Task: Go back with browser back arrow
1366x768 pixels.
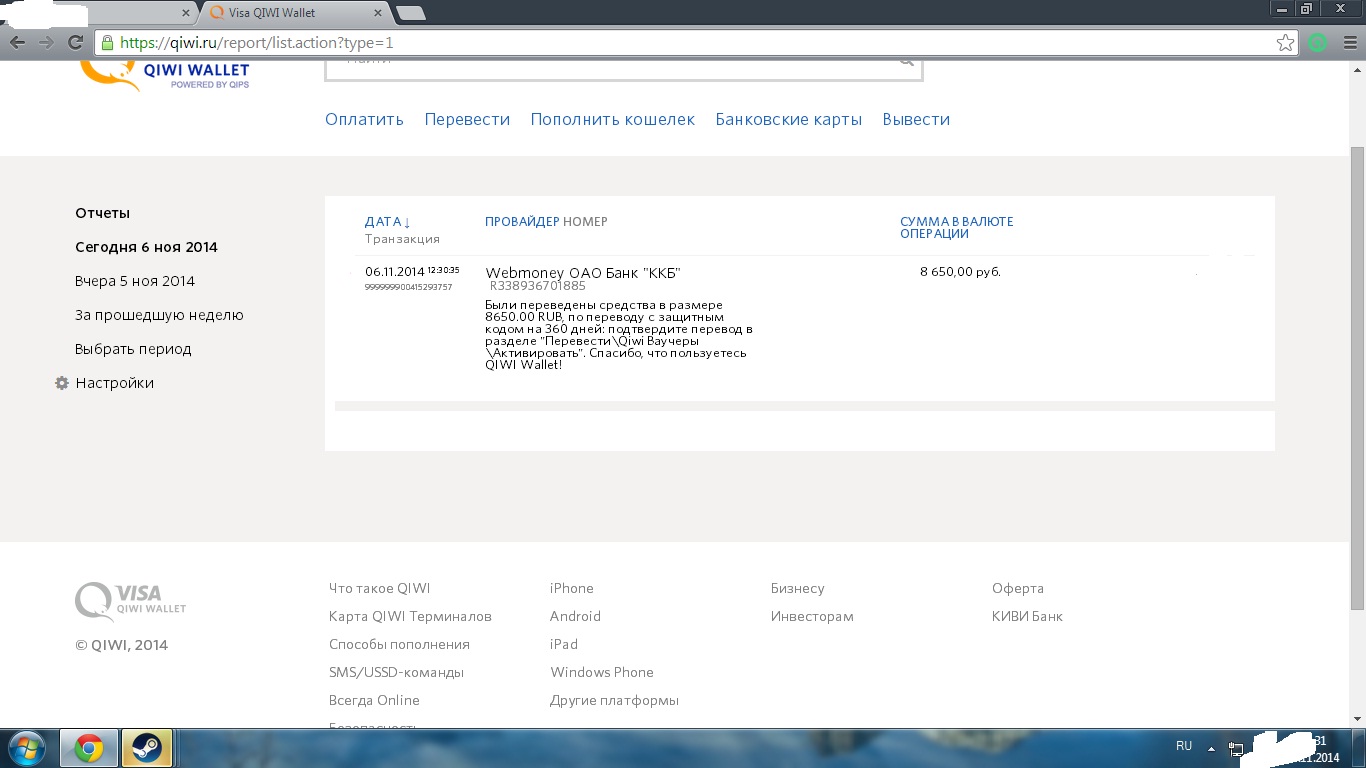Action: point(17,43)
